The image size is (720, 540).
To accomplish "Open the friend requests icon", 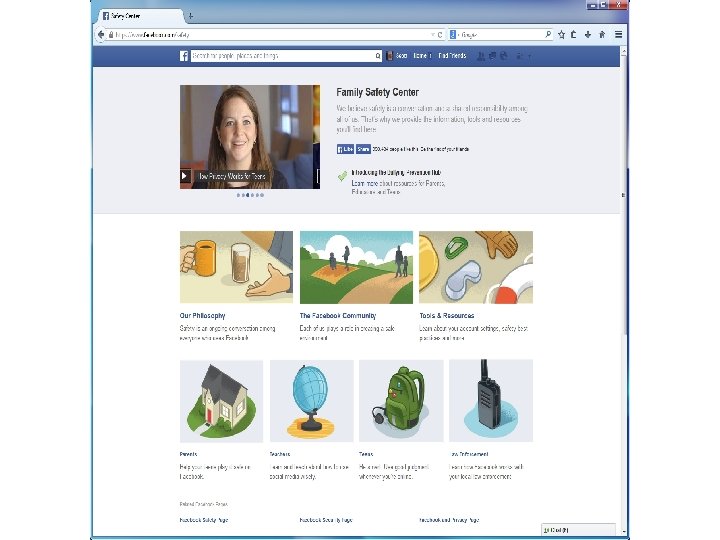I will 481,56.
